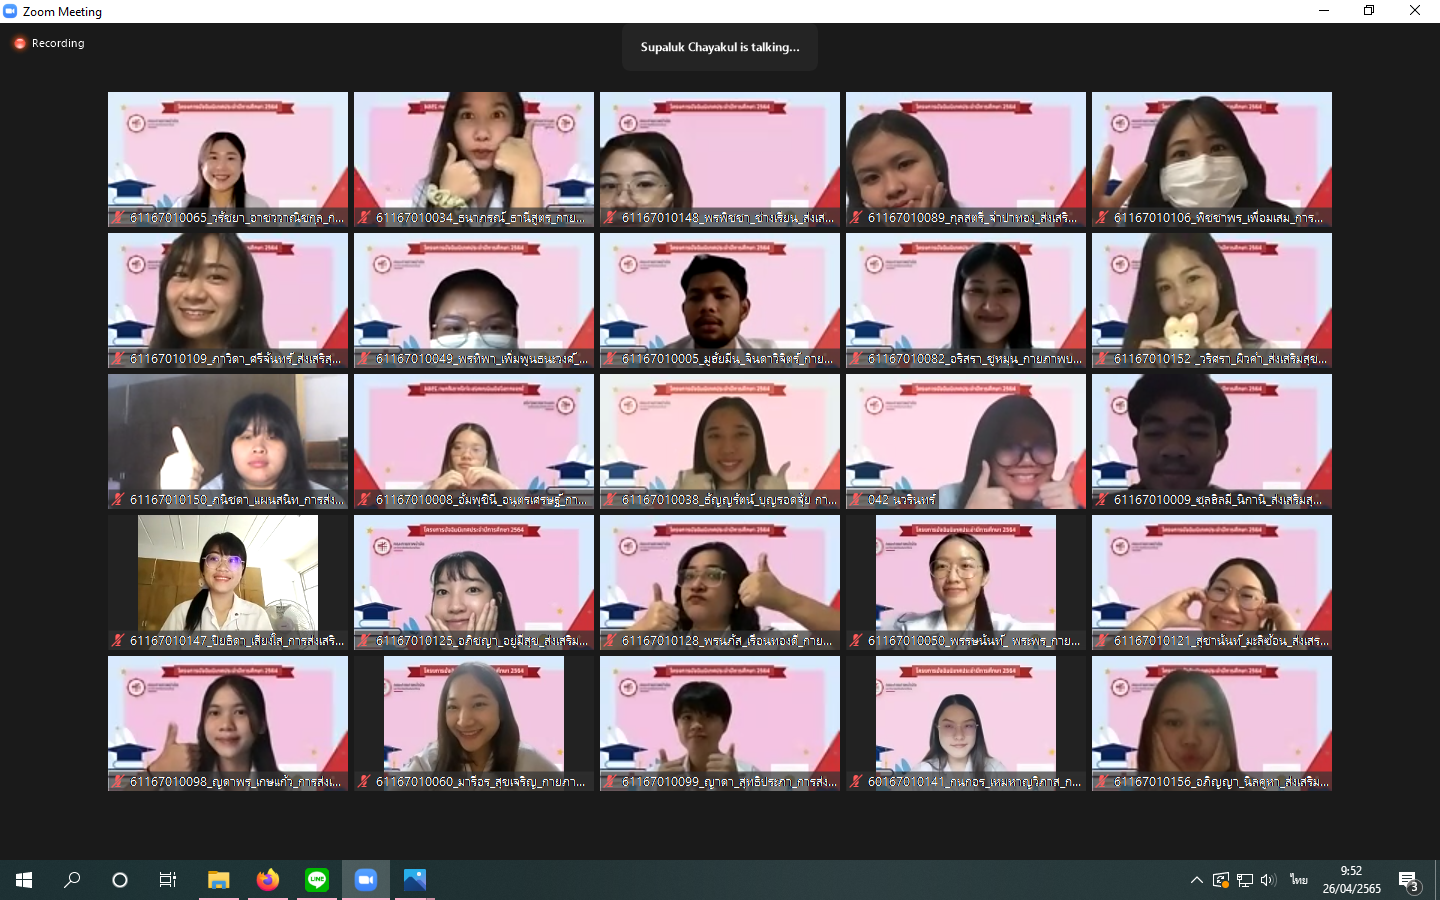1440x900 pixels.
Task: Open File Explorer from the taskbar
Action: (218, 880)
